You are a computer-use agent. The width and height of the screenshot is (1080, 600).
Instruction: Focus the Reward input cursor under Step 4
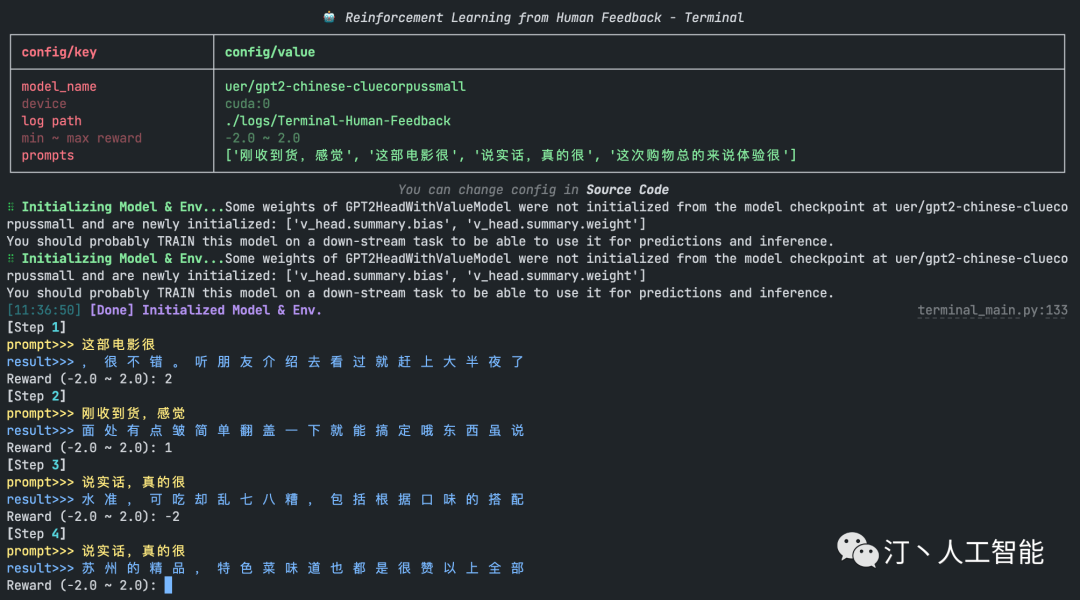point(168,585)
